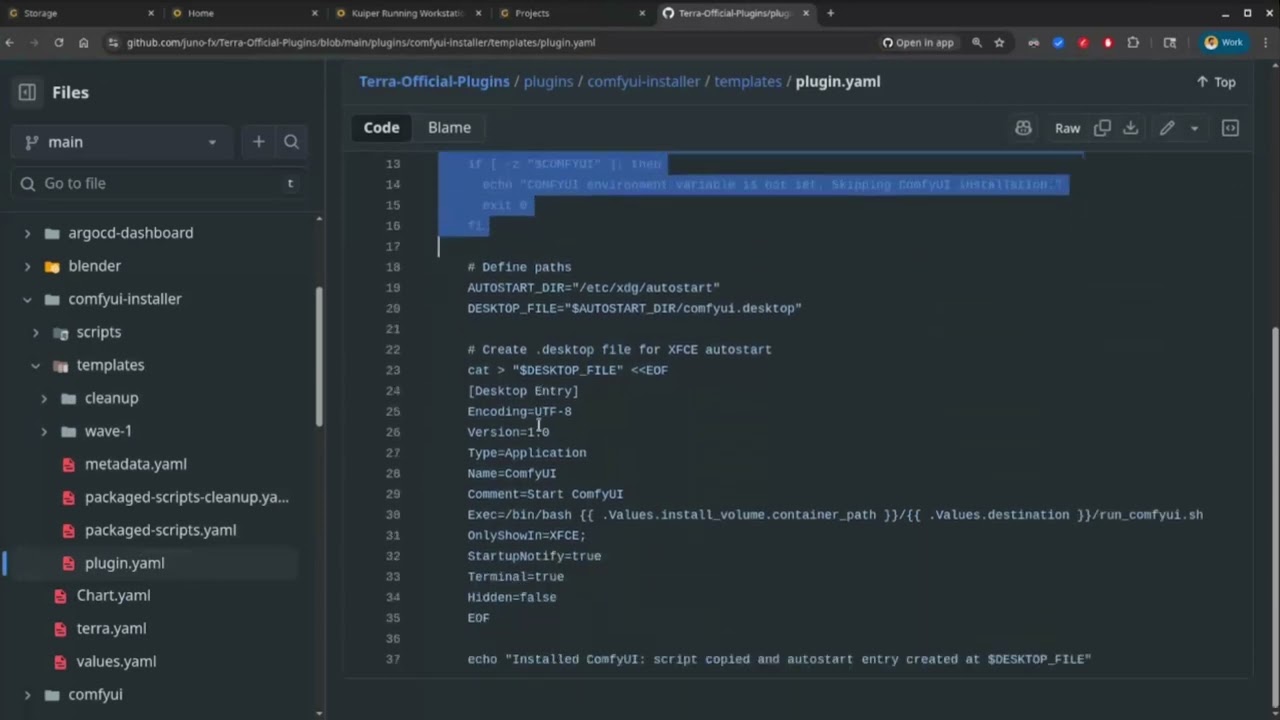View site information icon in address bar
This screenshot has width=1280, height=720.
tap(112, 43)
